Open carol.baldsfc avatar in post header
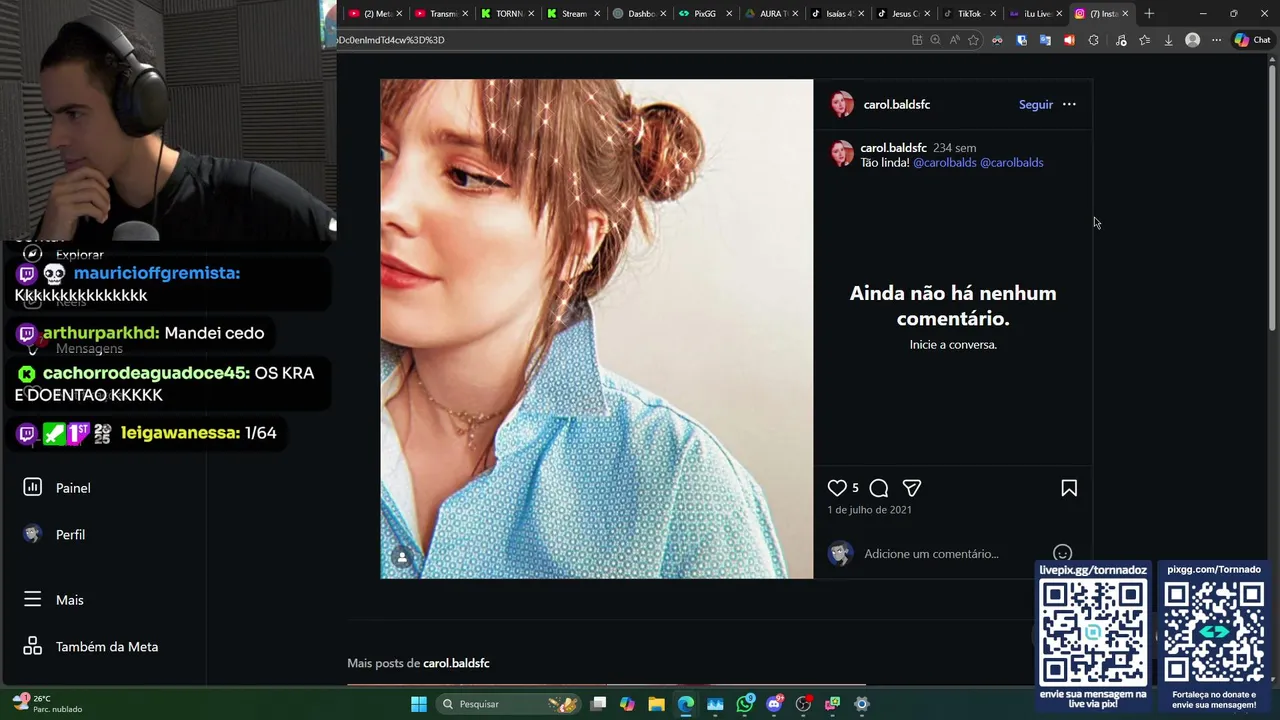The width and height of the screenshot is (1280, 720). point(842,104)
